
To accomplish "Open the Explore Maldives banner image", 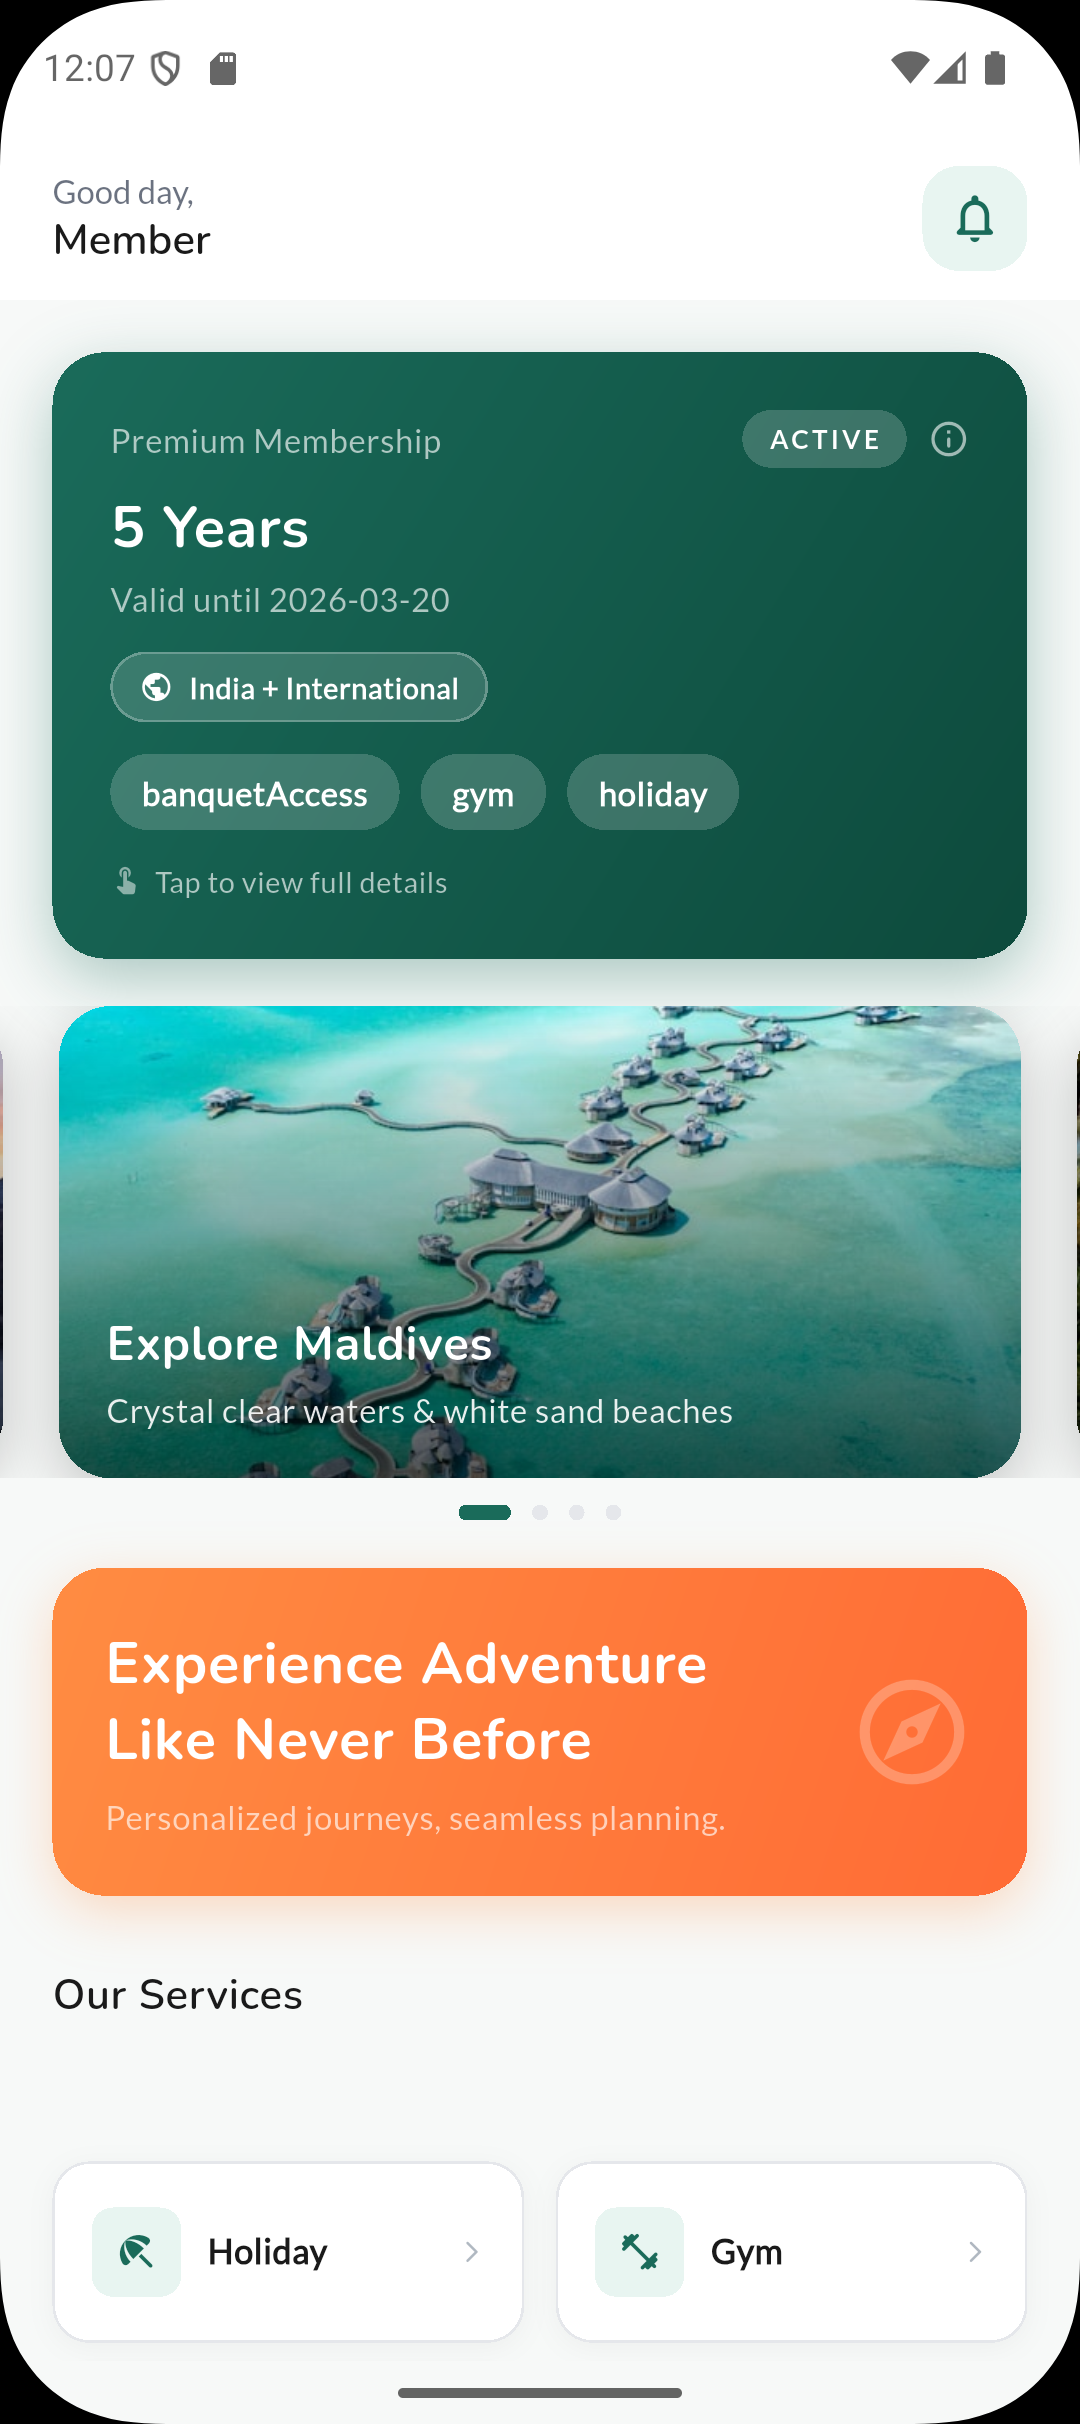I will 540,1241.
